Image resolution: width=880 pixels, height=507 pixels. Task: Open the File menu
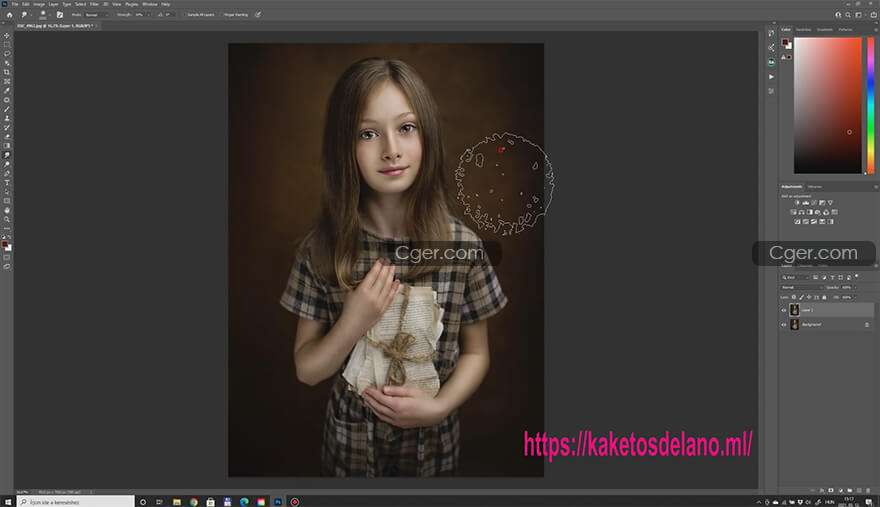tap(15, 4)
